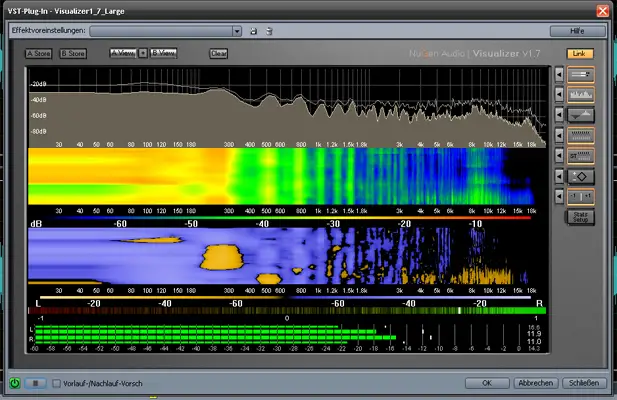Toggle the slope/tilt view icon

[x=580, y=115]
